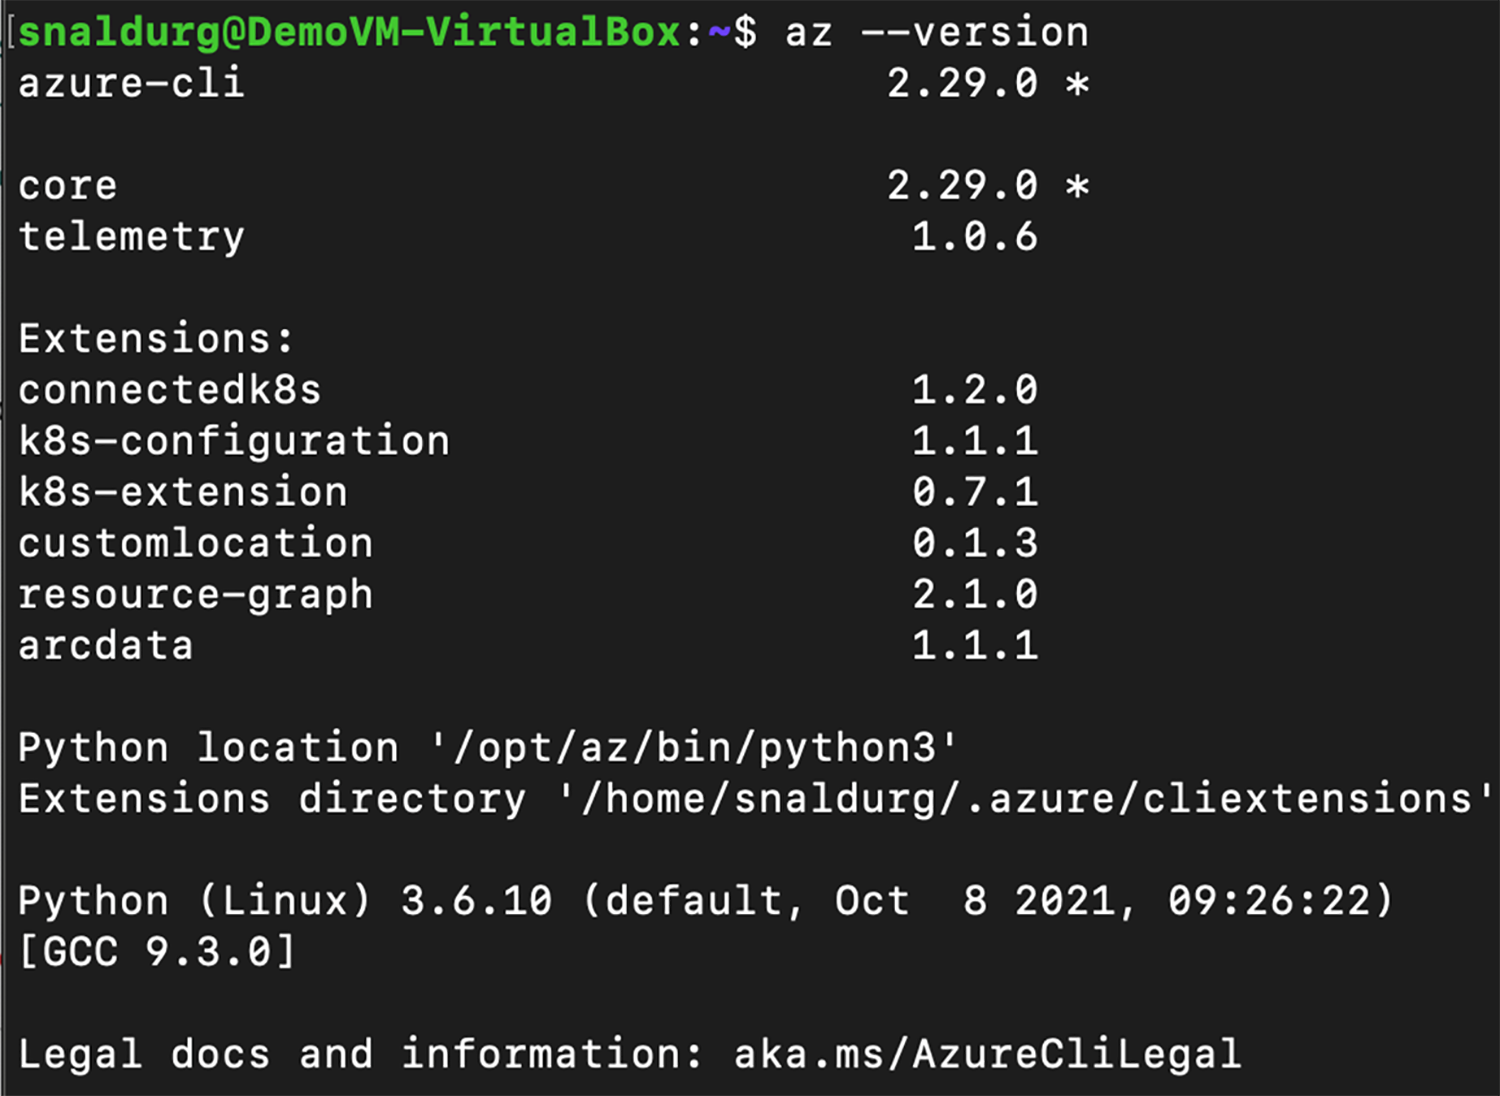This screenshot has height=1096, width=1500.
Task: Click the asterisk next to core version
Action: (1078, 185)
